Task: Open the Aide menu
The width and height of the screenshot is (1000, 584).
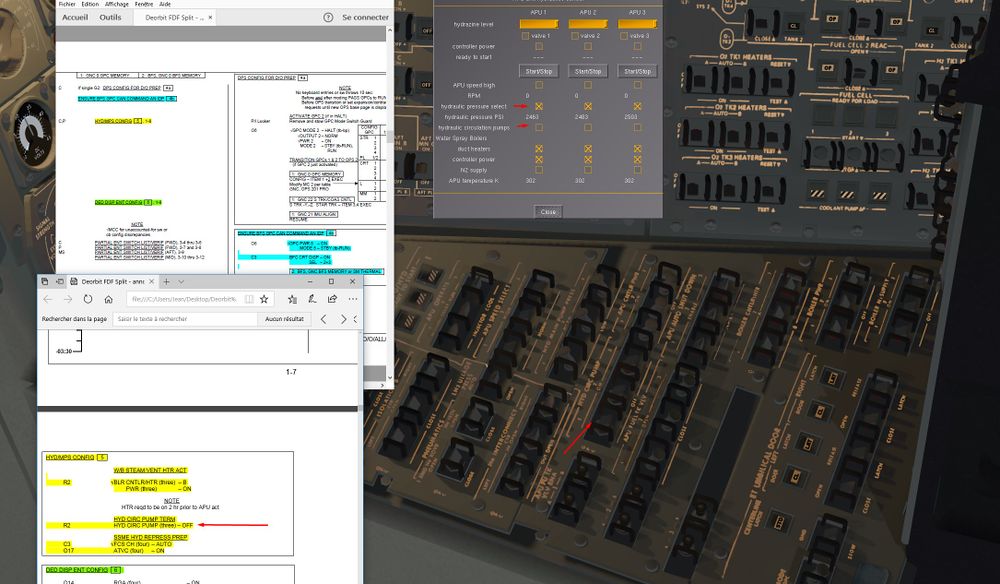Action: click(165, 4)
